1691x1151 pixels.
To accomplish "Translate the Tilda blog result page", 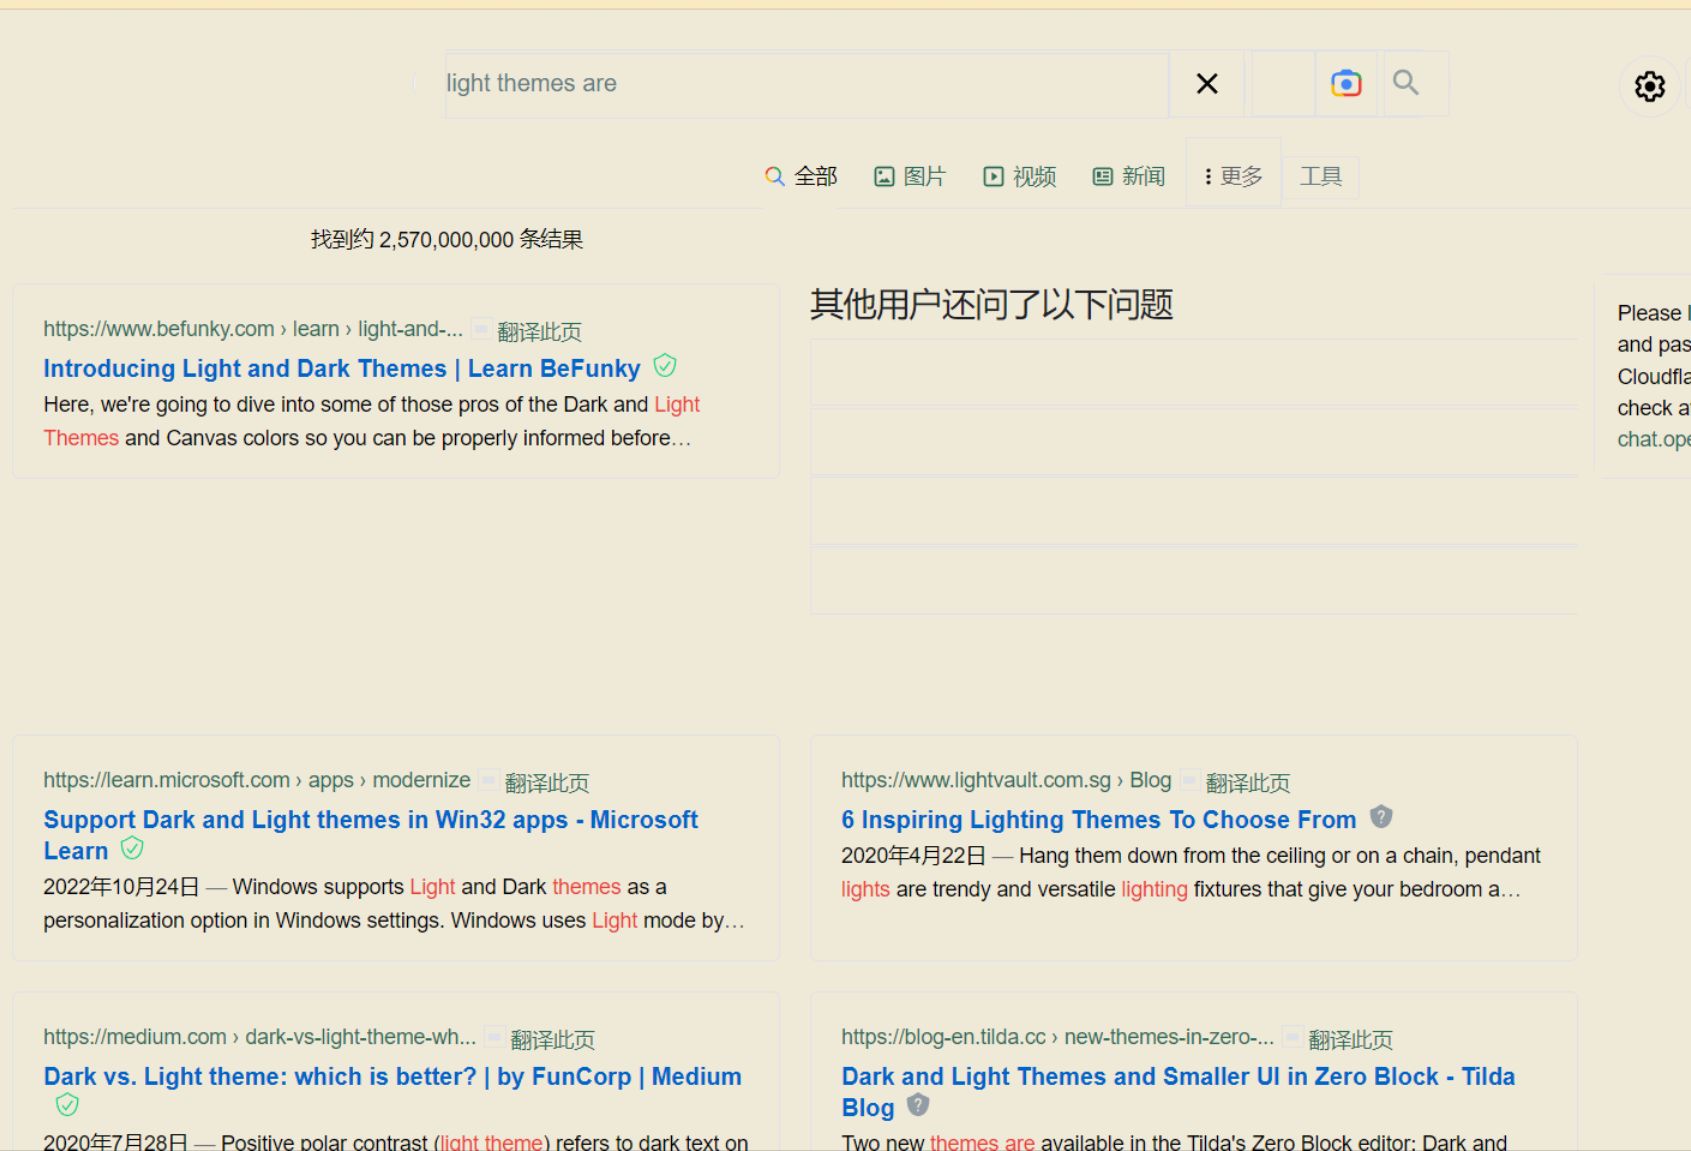I will tap(1351, 1039).
